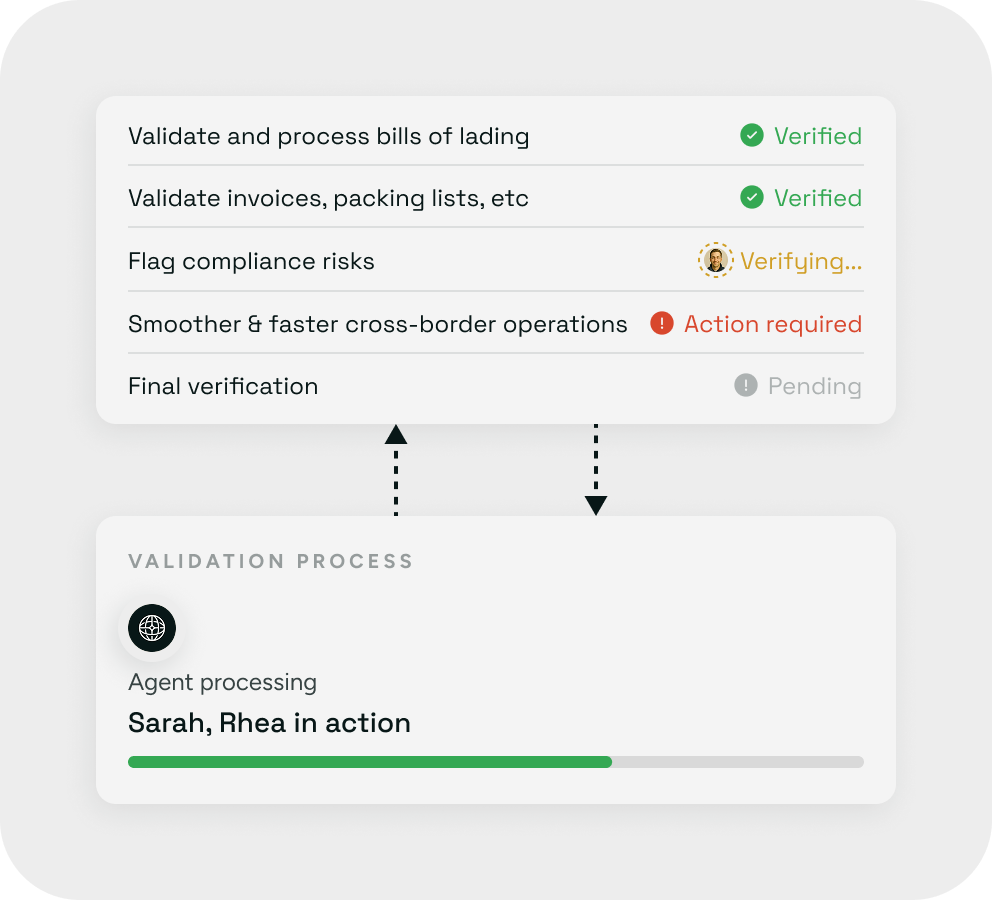Select Validate invoices, packing lists row
Image resolution: width=992 pixels, height=900 pixels.
[x=496, y=198]
